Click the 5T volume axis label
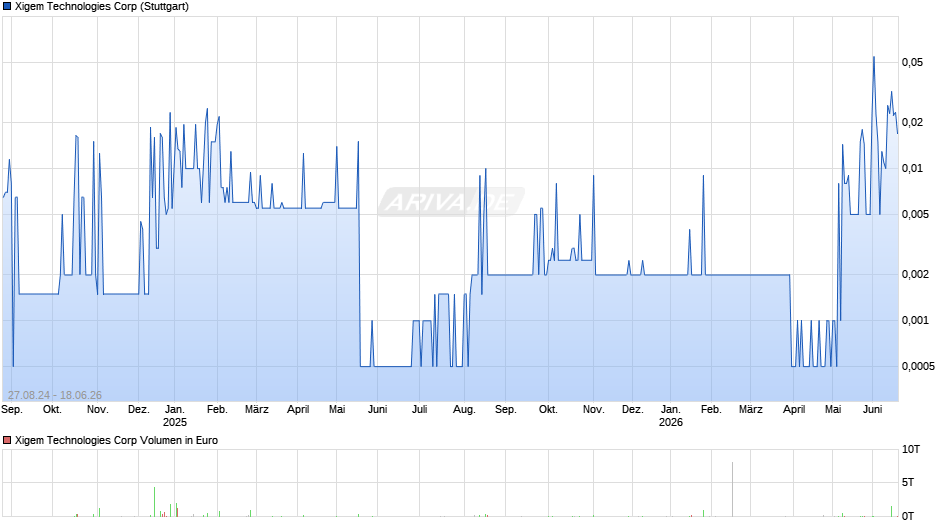Image resolution: width=940 pixels, height=526 pixels. click(x=908, y=482)
